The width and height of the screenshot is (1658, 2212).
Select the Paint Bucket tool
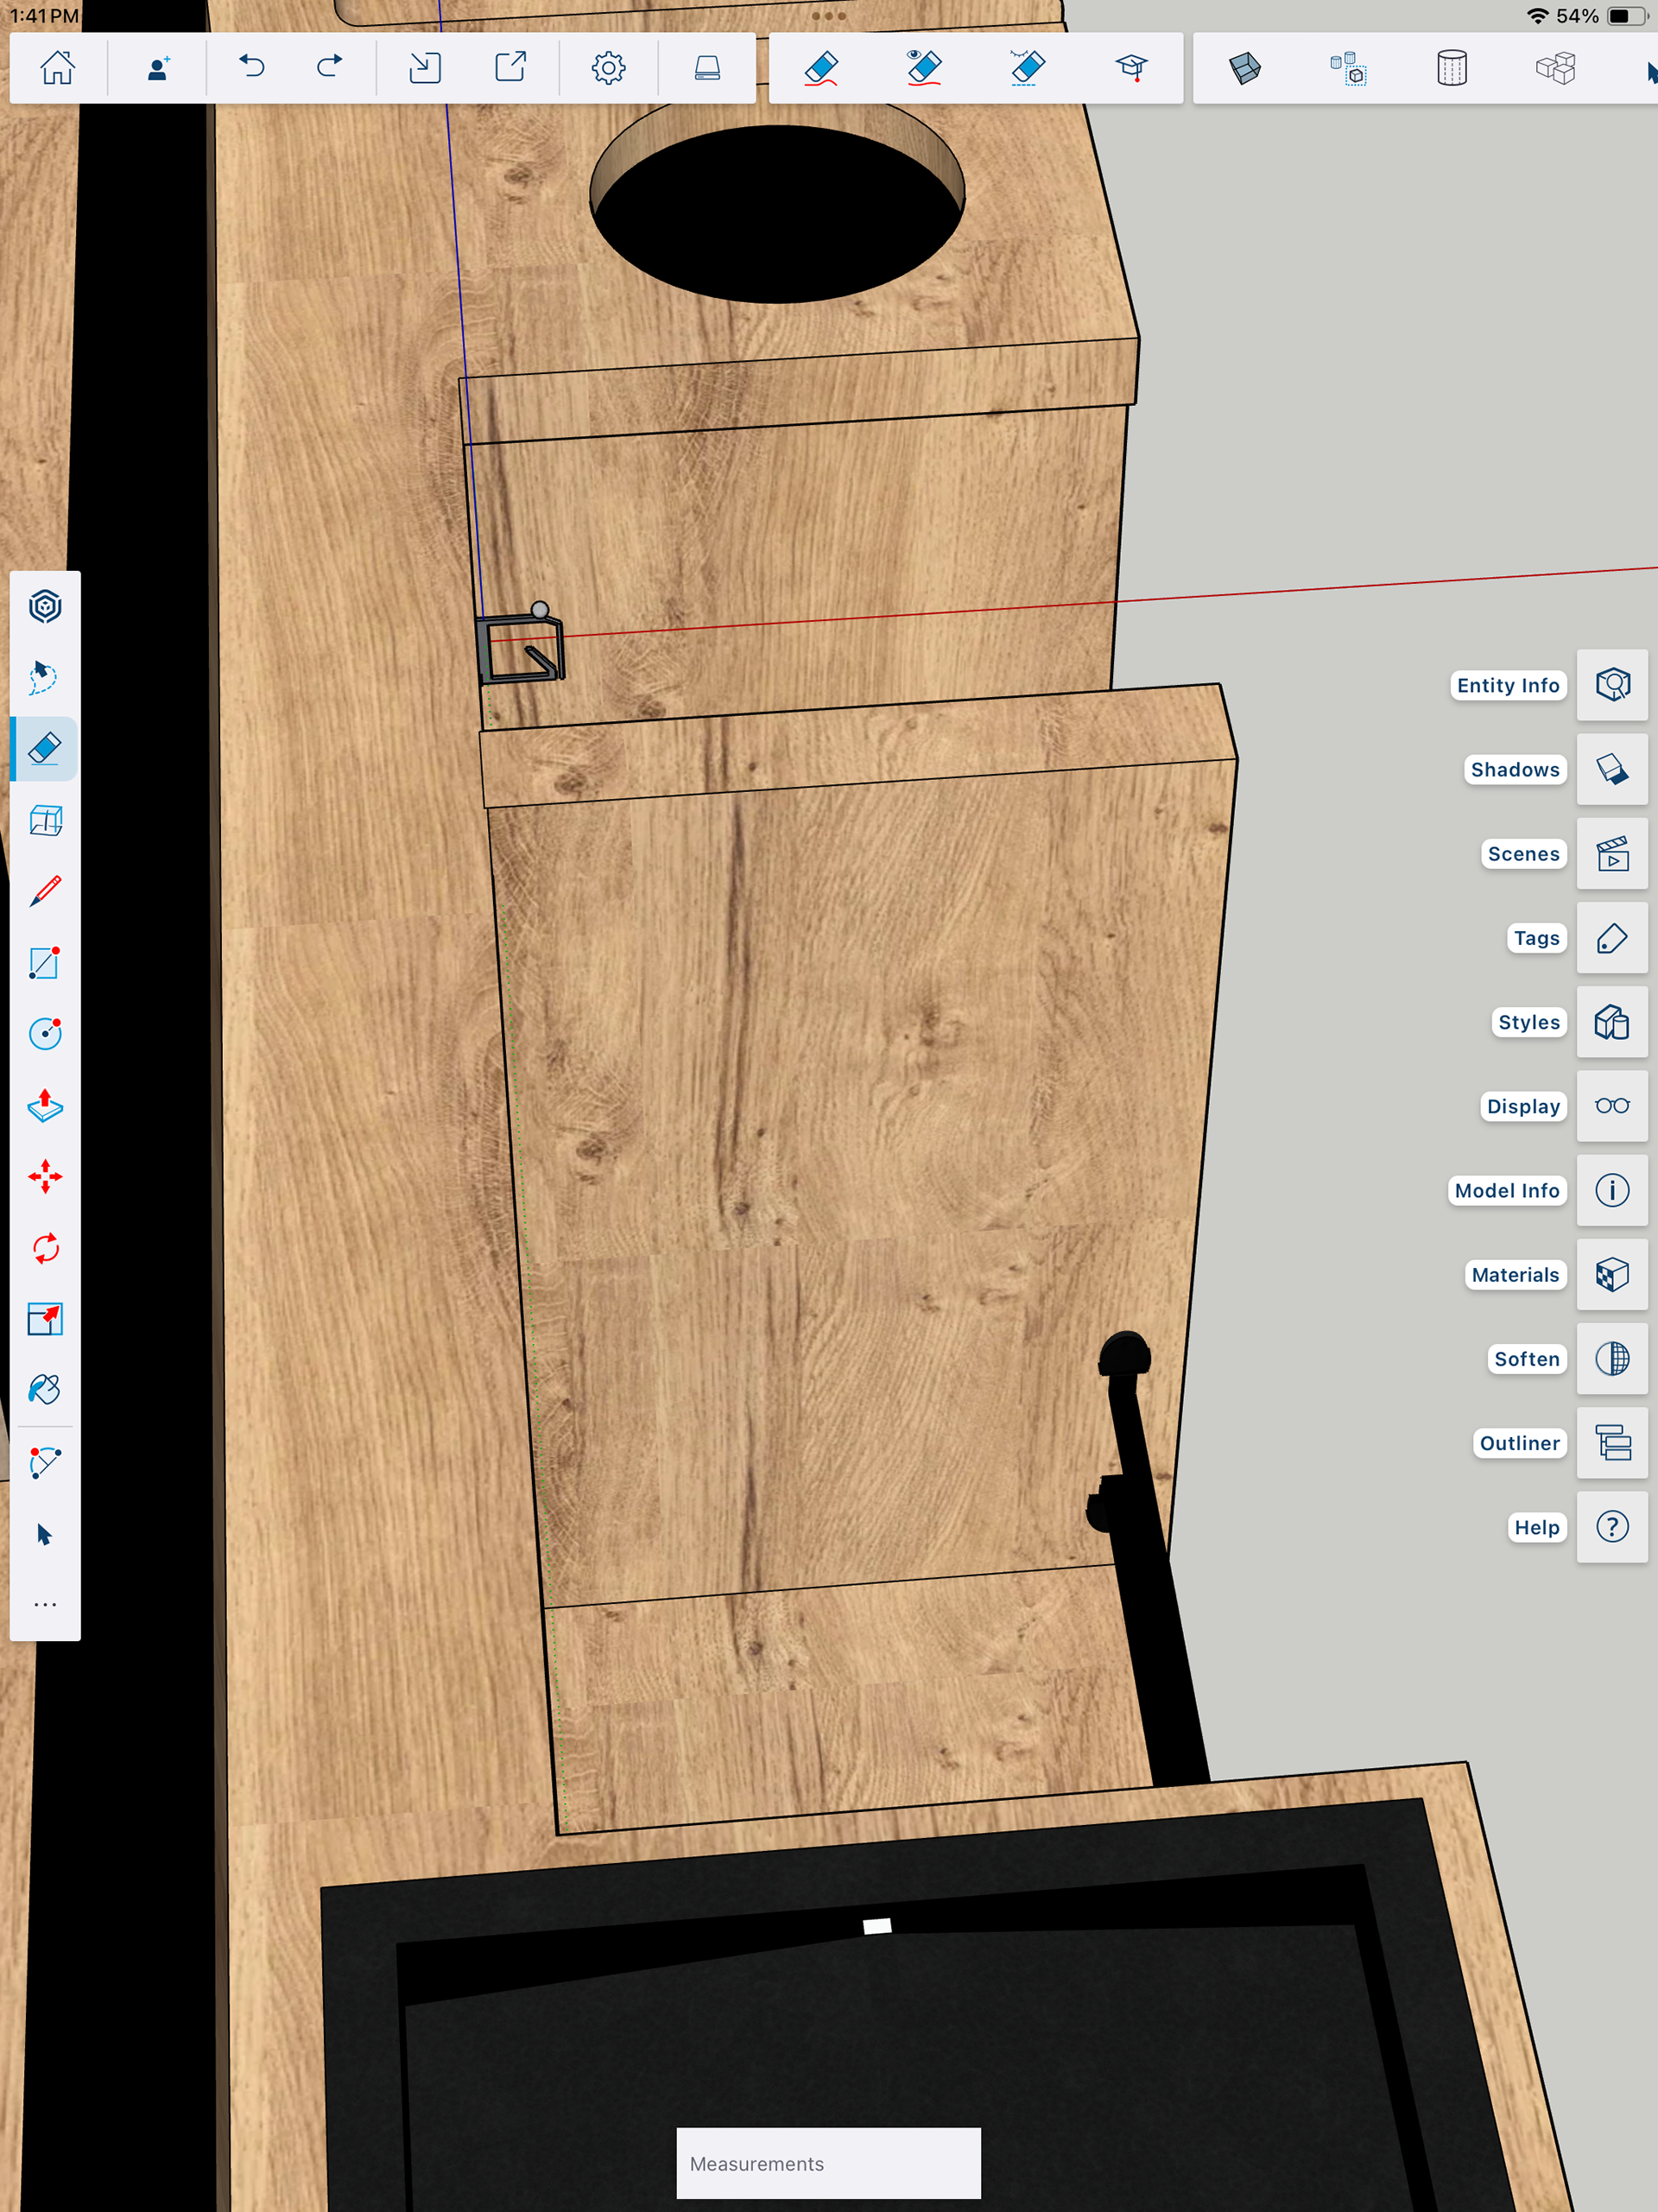(45, 1390)
